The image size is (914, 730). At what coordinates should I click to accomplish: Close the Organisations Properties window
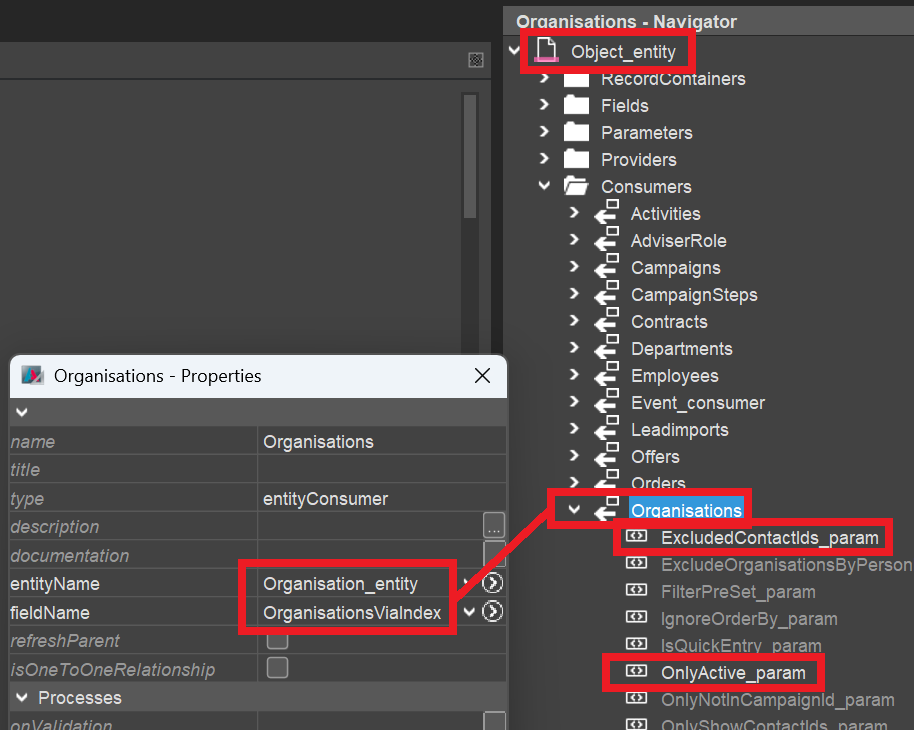(482, 376)
